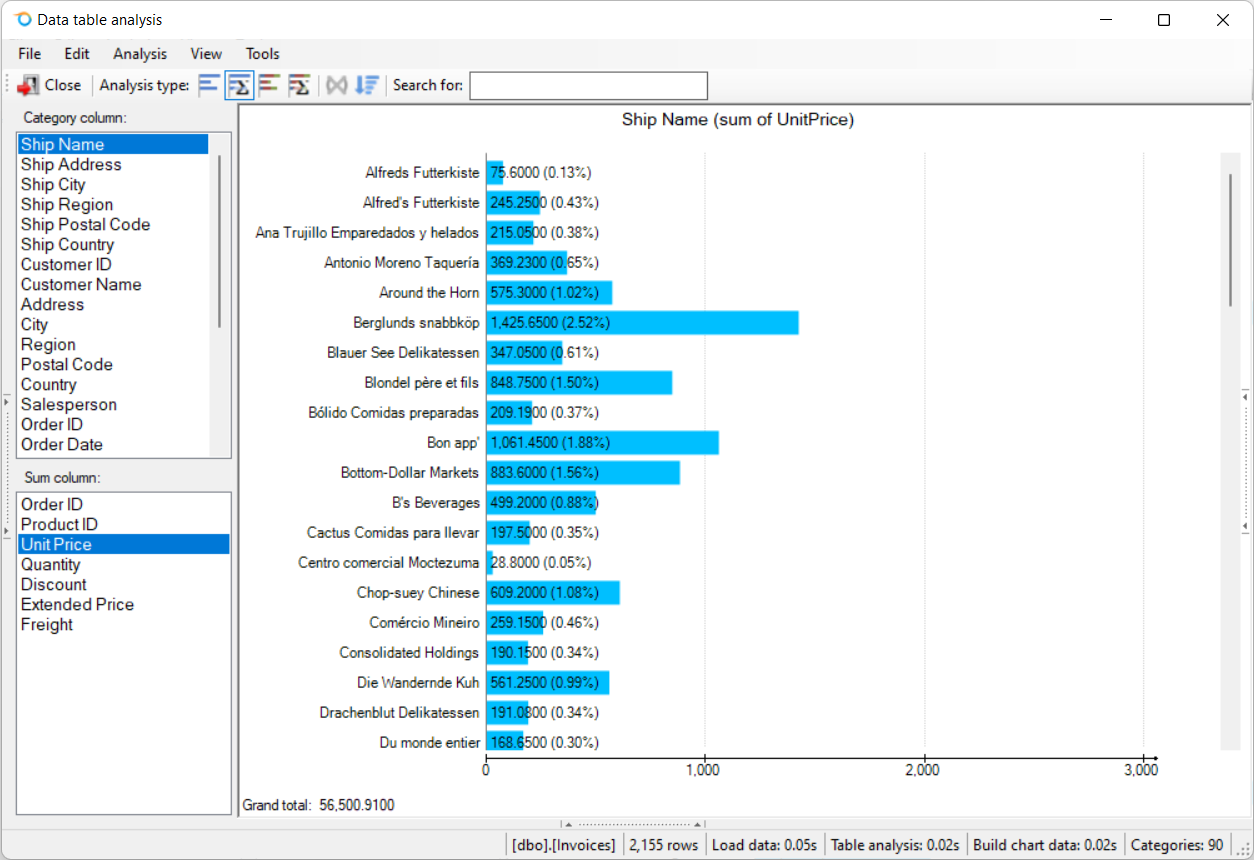Open the File menu
Viewport: 1254px width, 860px height.
click(29, 54)
